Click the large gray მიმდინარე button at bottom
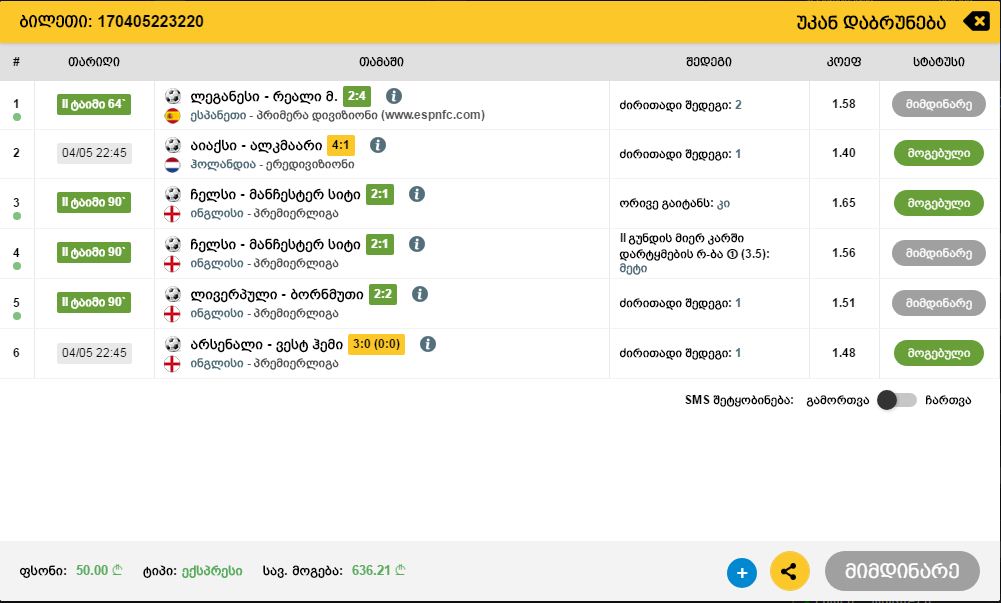Viewport: 1001px width, 603px height. 901,571
